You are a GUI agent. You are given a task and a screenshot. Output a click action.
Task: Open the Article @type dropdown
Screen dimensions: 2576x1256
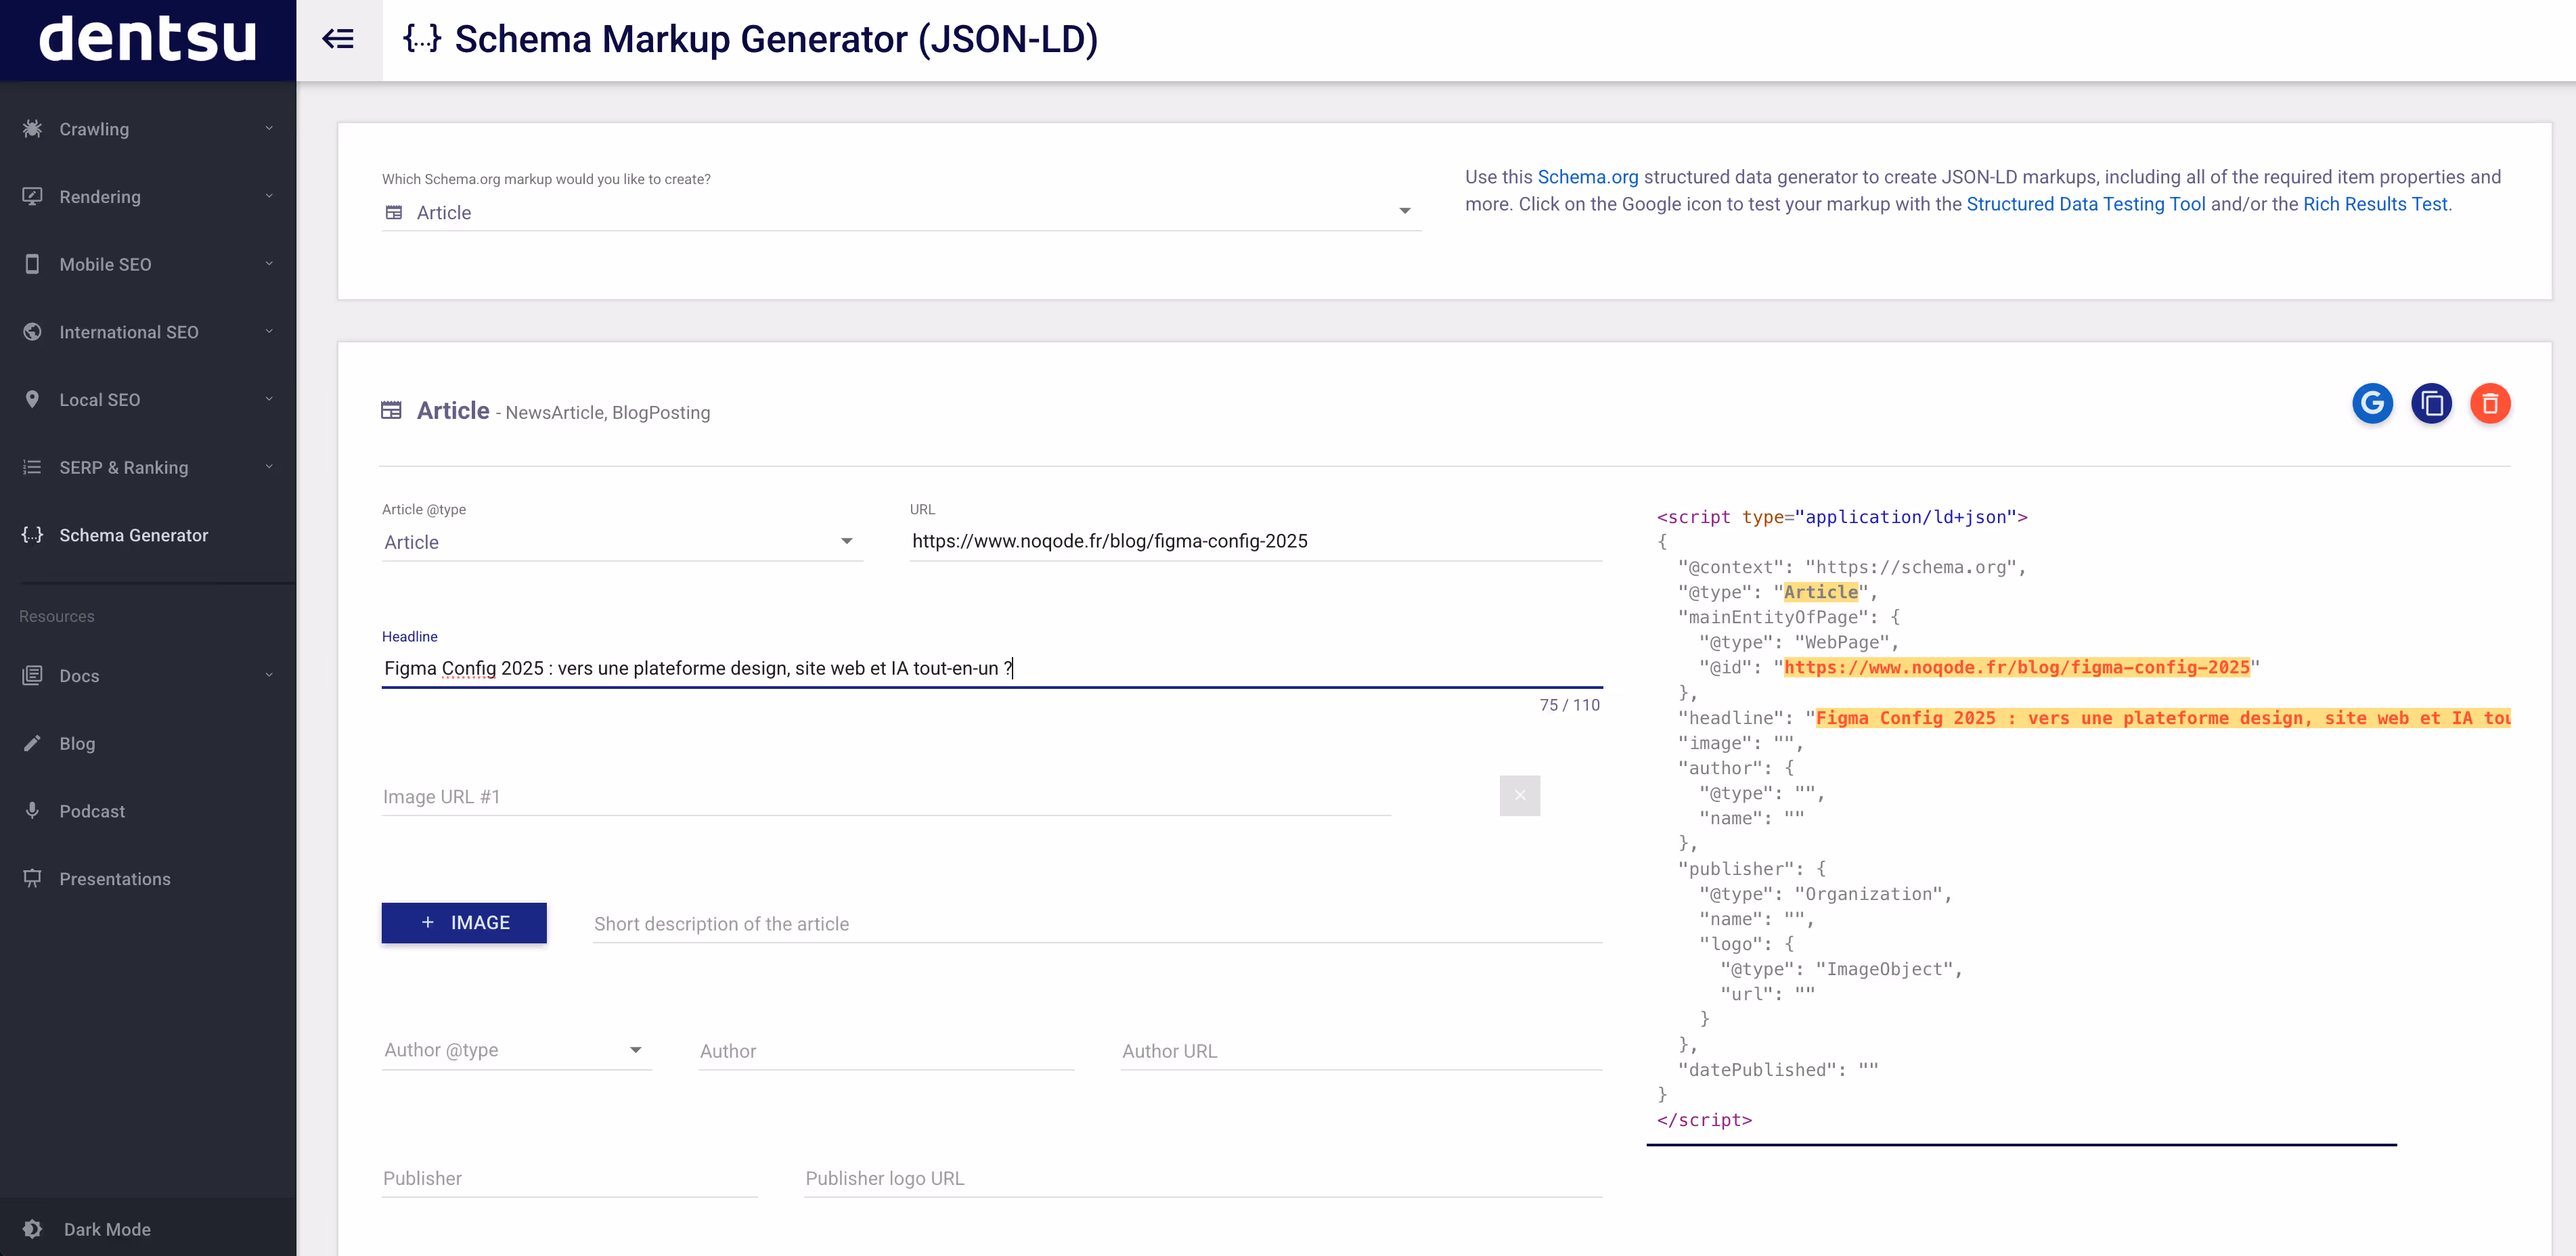pos(620,542)
